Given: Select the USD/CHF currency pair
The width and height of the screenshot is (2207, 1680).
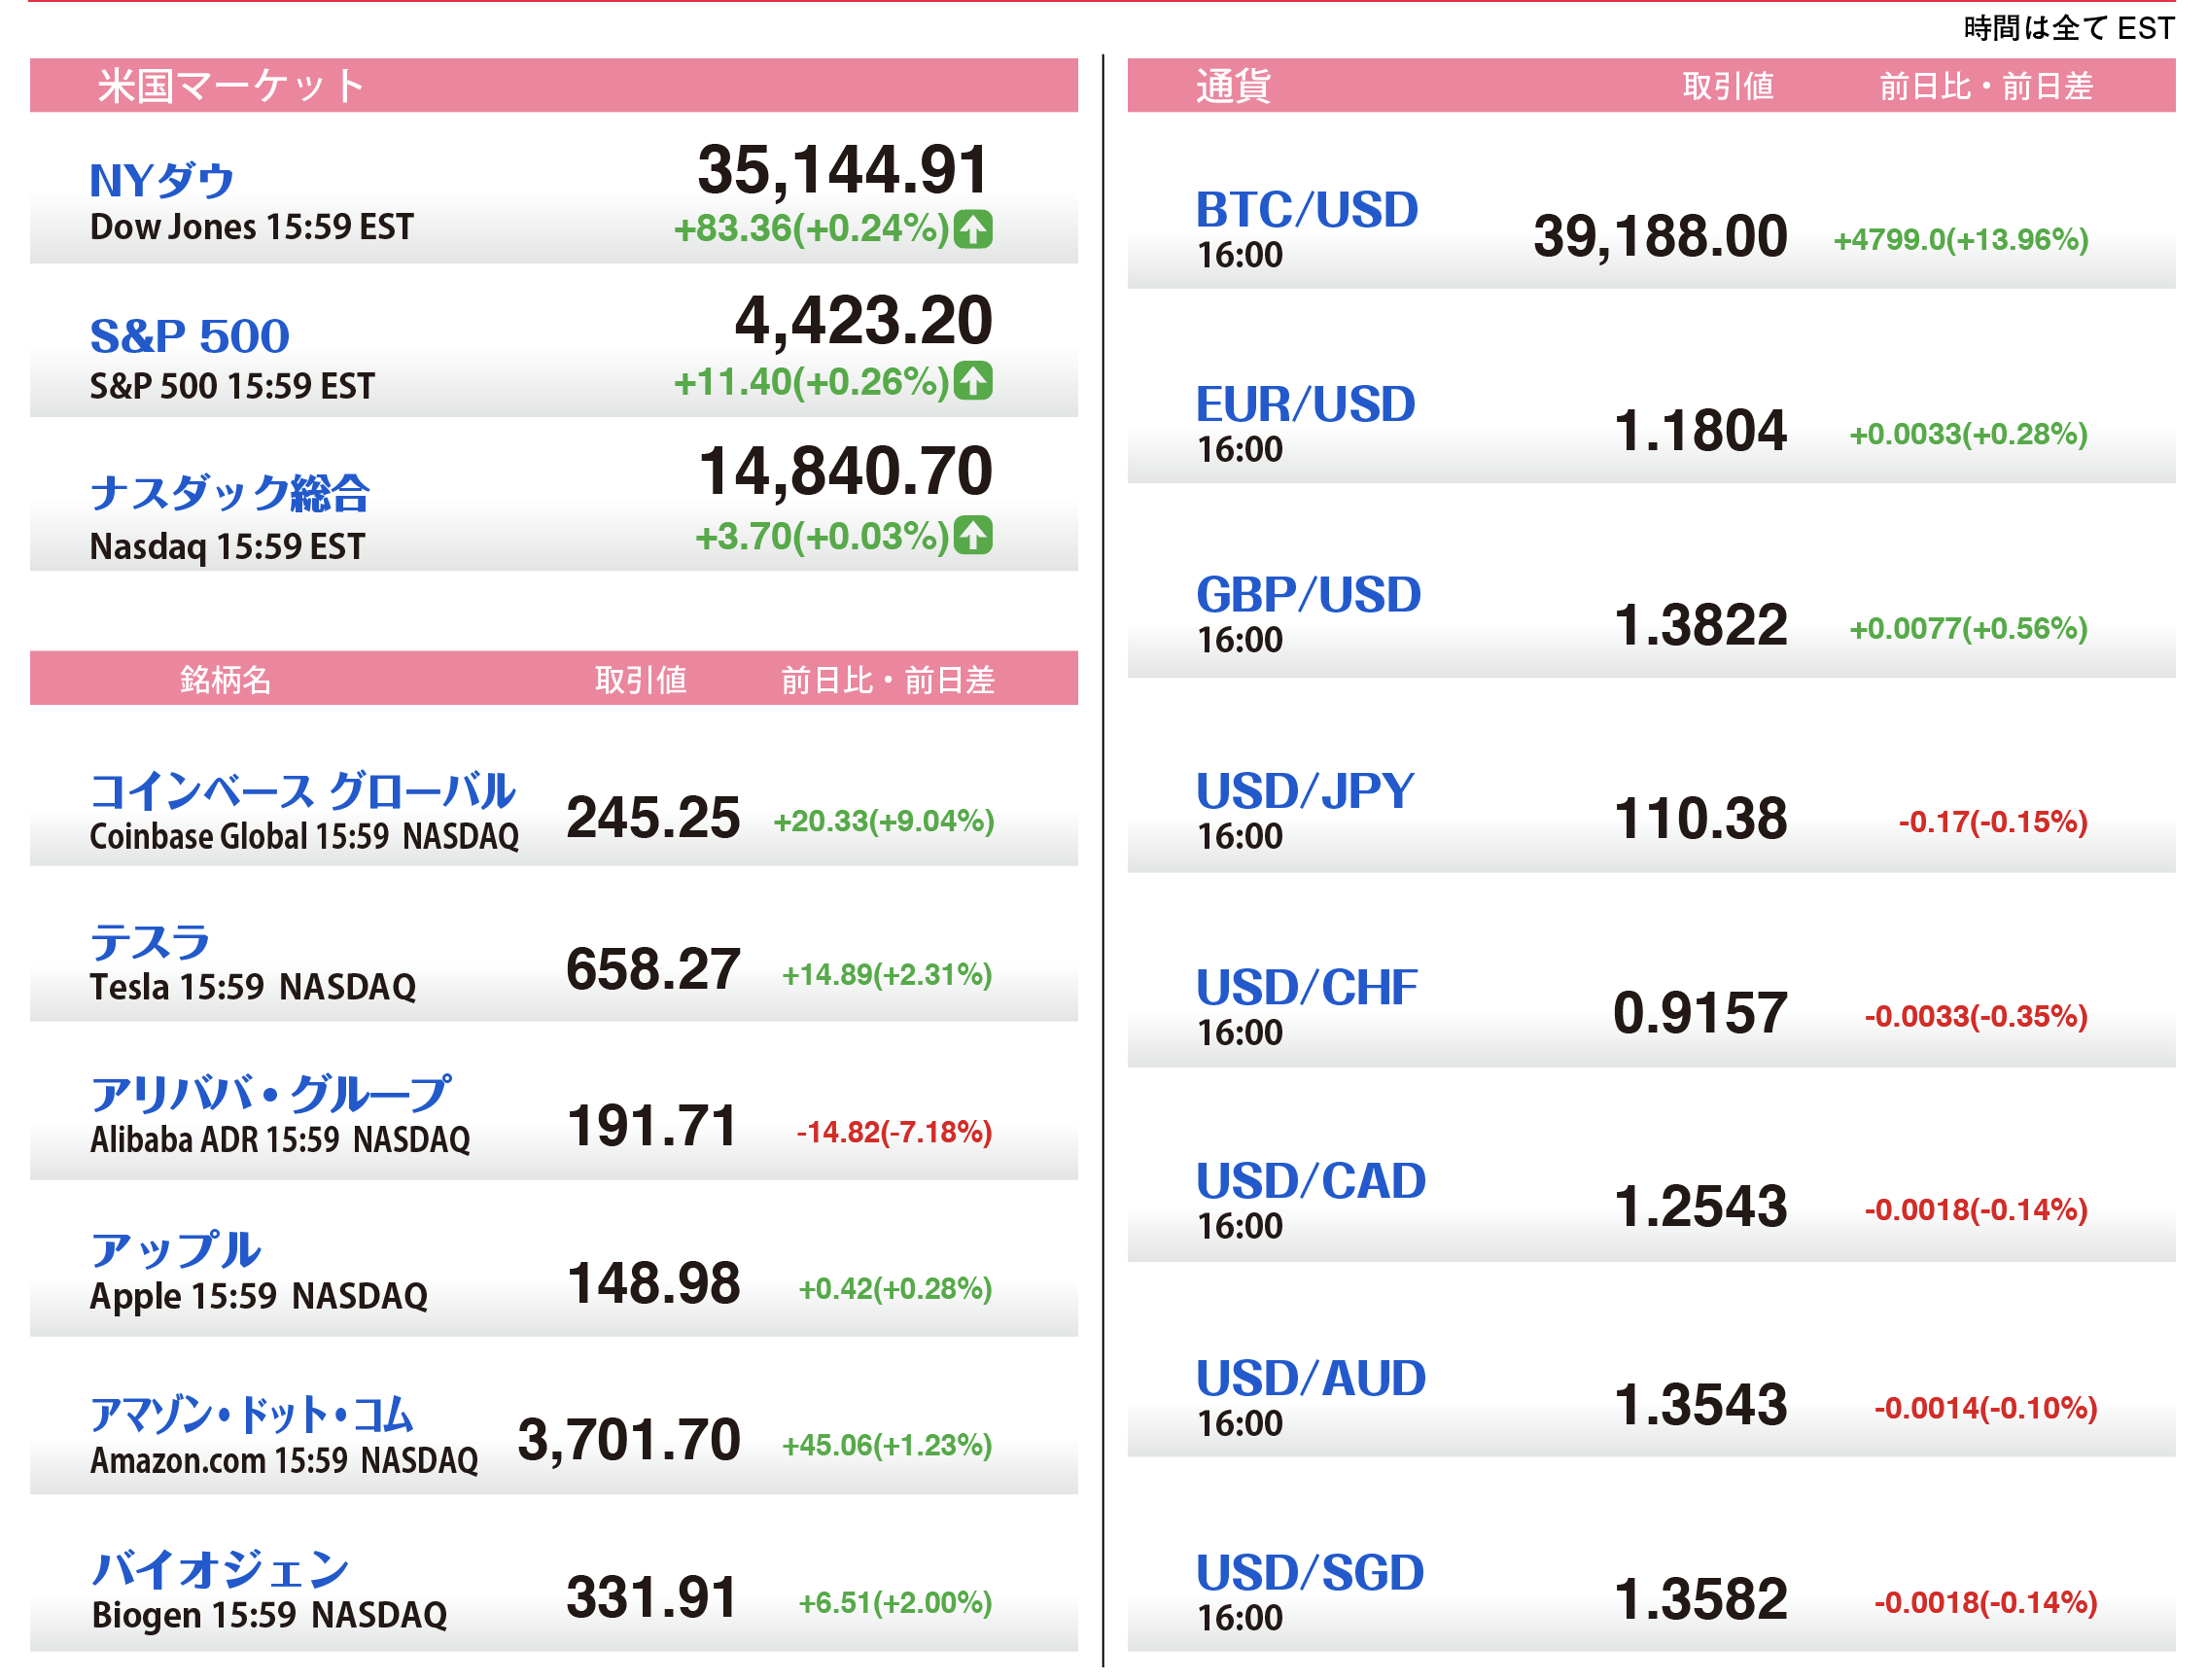Looking at the screenshot, I should (1306, 987).
